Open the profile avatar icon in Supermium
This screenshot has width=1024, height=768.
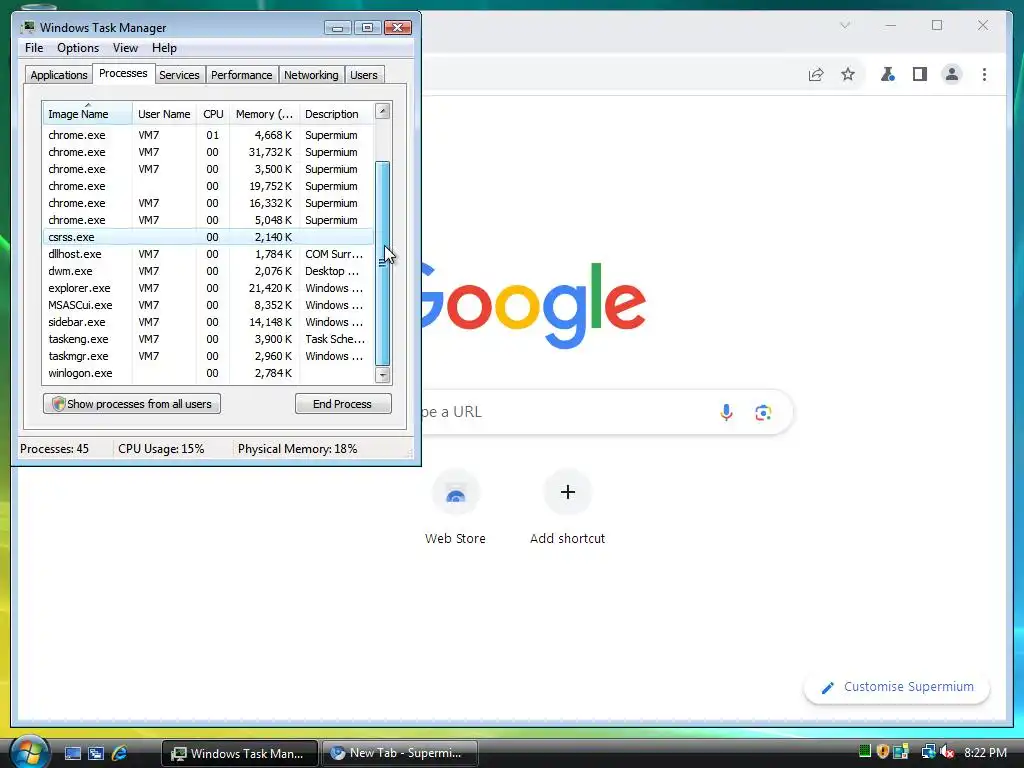click(x=952, y=74)
